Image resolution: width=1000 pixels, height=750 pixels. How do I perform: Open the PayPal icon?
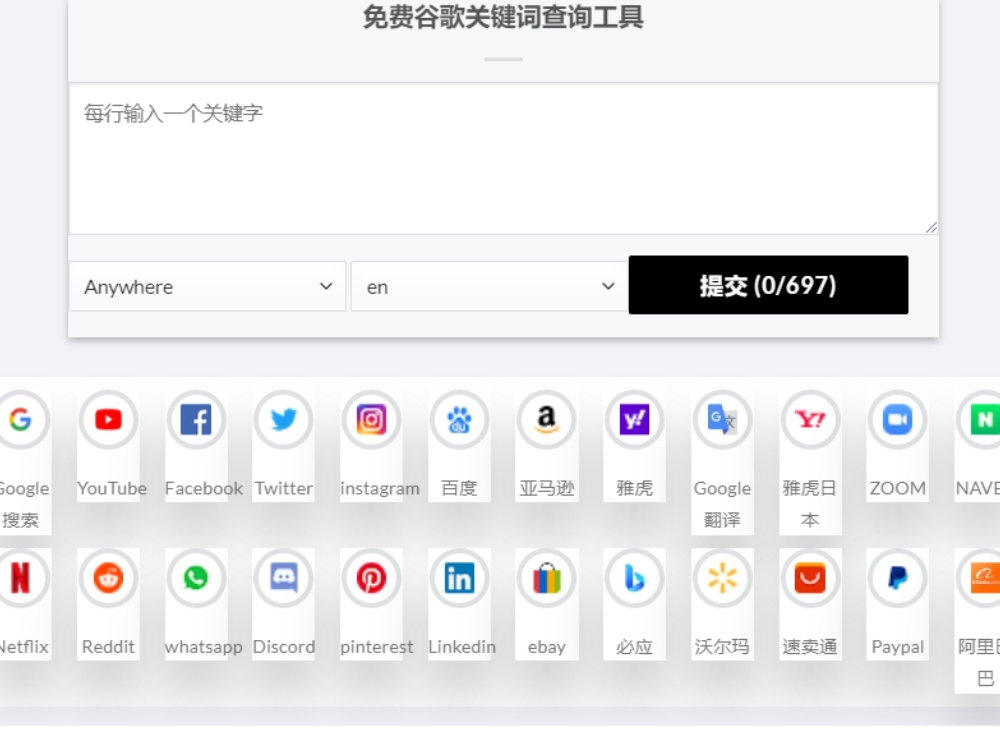897,578
